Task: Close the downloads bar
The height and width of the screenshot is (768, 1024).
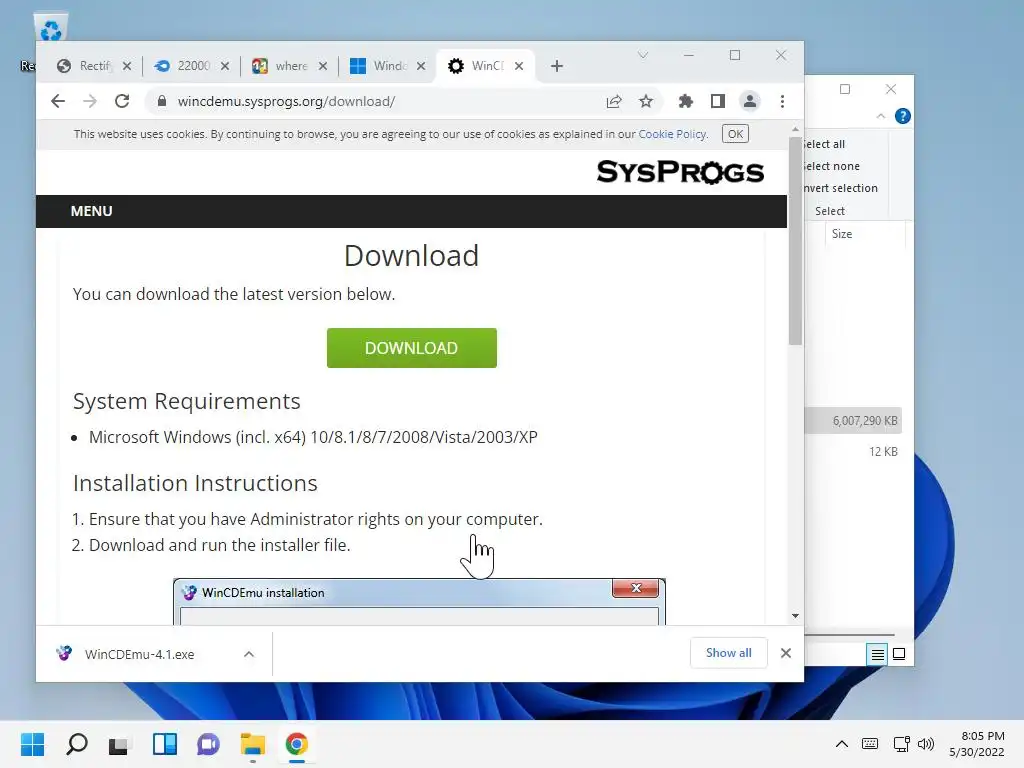Action: coord(786,653)
